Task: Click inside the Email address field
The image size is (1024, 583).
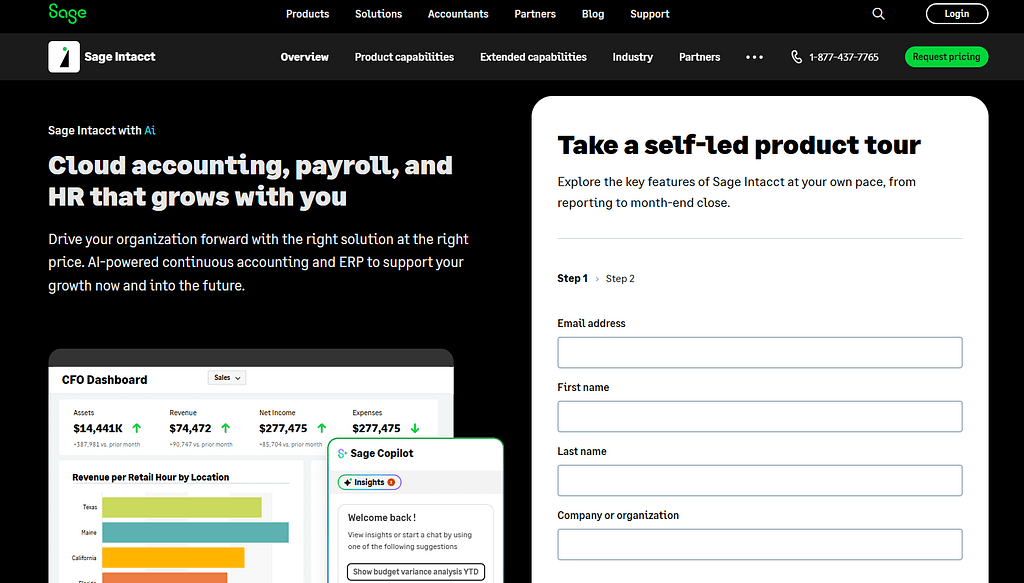Action: (759, 352)
